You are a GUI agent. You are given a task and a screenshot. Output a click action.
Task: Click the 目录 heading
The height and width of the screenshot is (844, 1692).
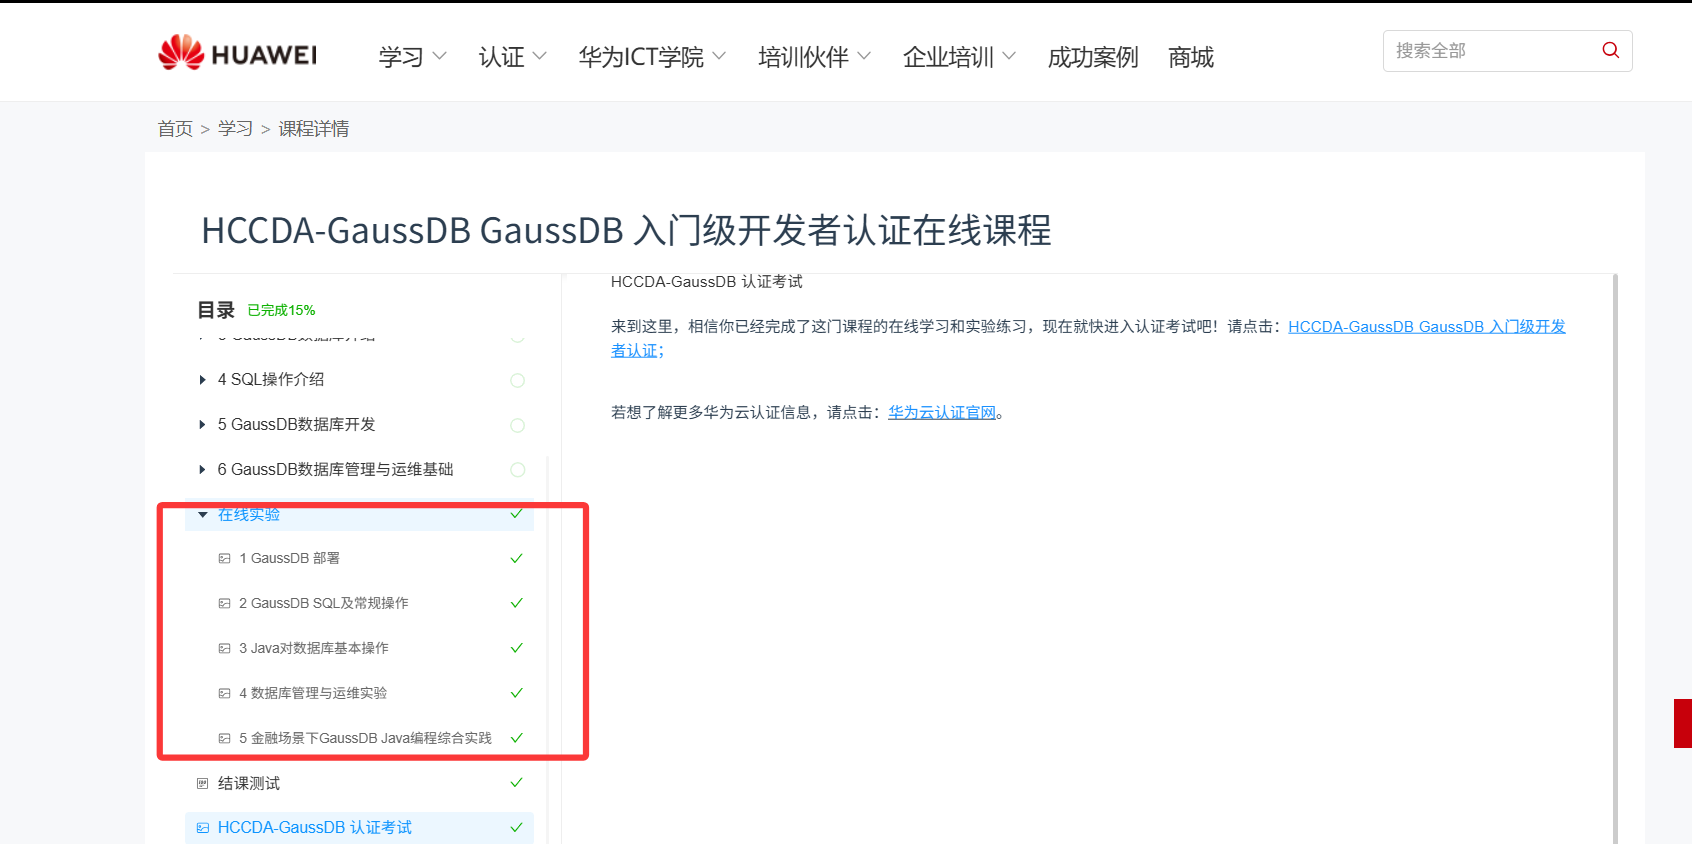[x=216, y=310]
